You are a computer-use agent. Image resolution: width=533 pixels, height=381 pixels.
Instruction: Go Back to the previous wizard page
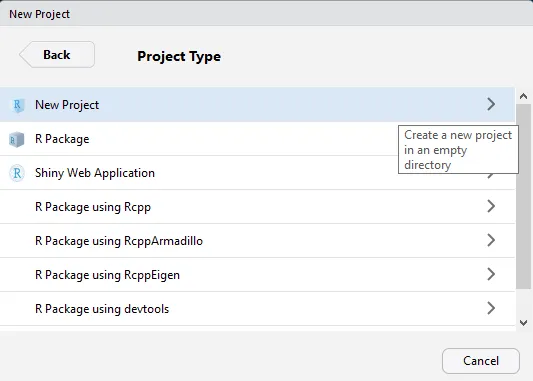[x=57, y=55]
